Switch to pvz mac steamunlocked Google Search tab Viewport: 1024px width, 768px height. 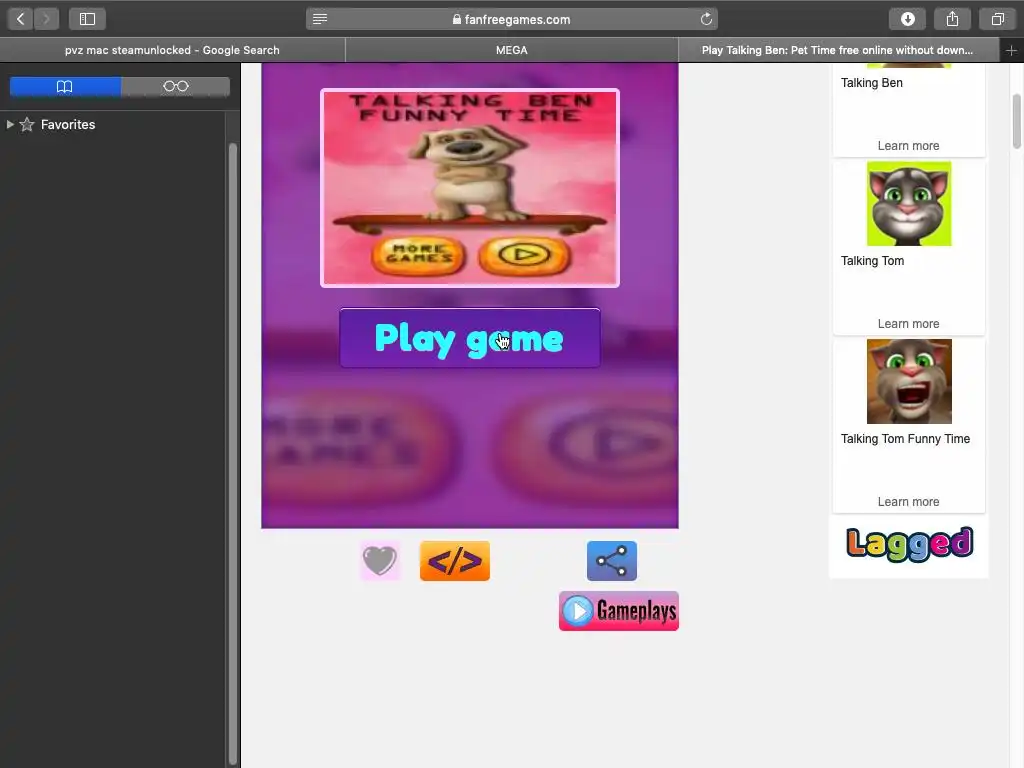point(172,50)
